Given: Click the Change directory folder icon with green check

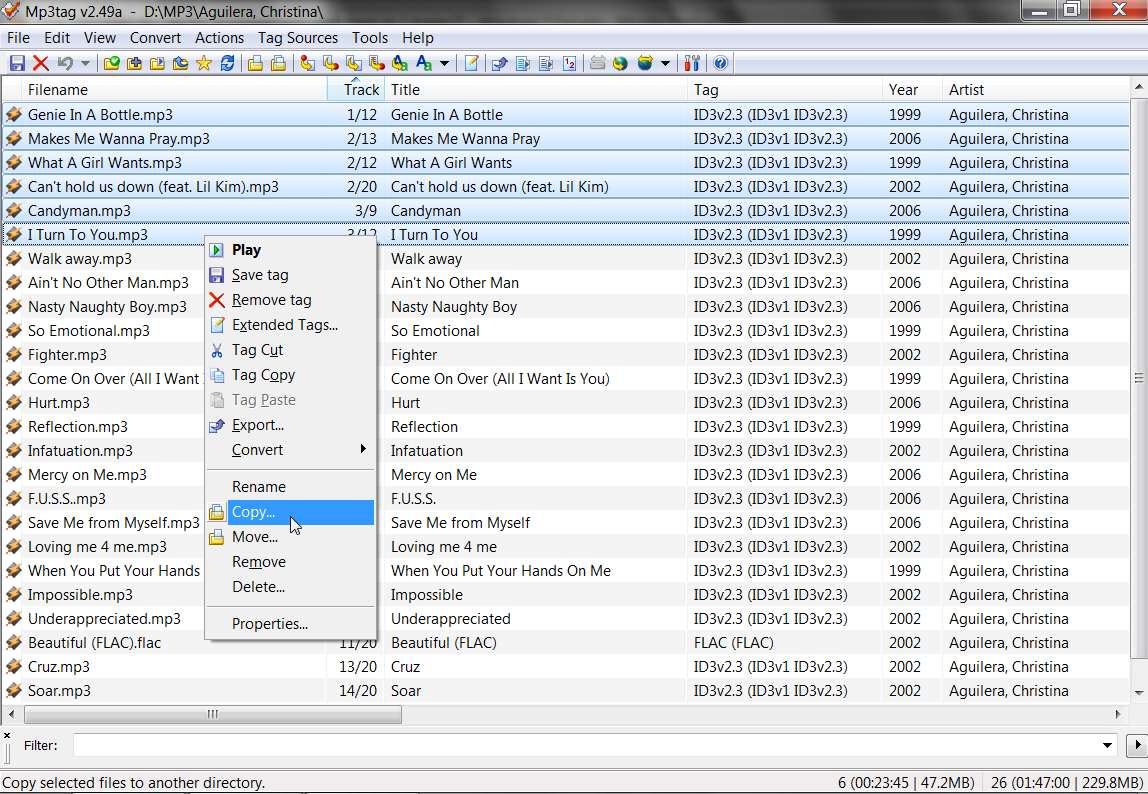Looking at the screenshot, I should (x=111, y=64).
